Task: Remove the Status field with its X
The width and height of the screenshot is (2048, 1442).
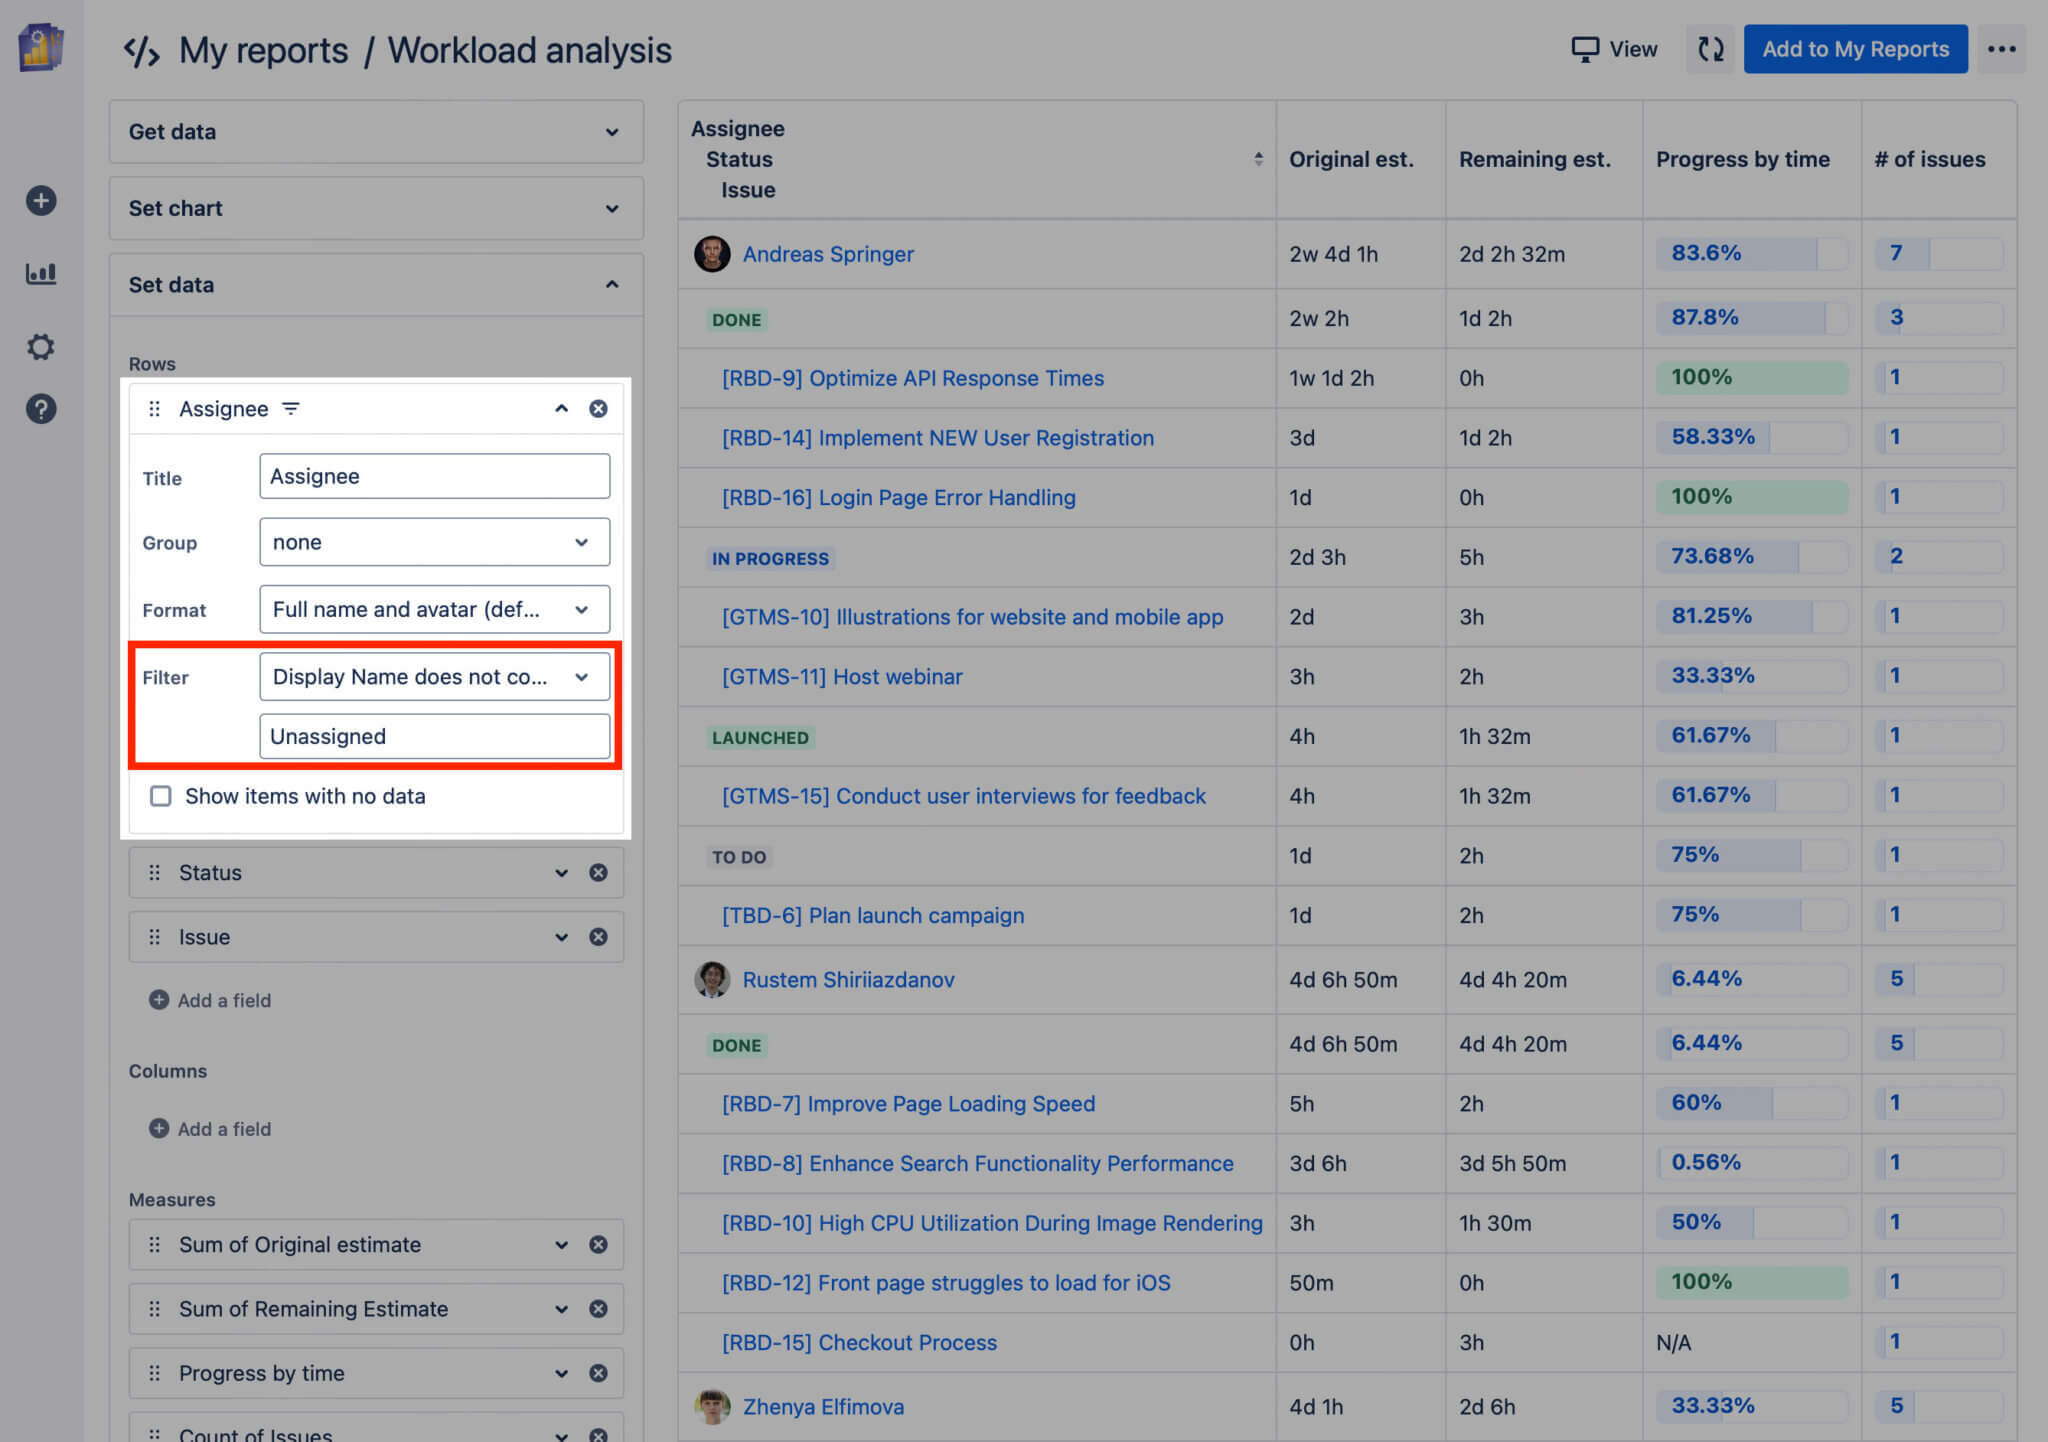Action: pos(598,872)
